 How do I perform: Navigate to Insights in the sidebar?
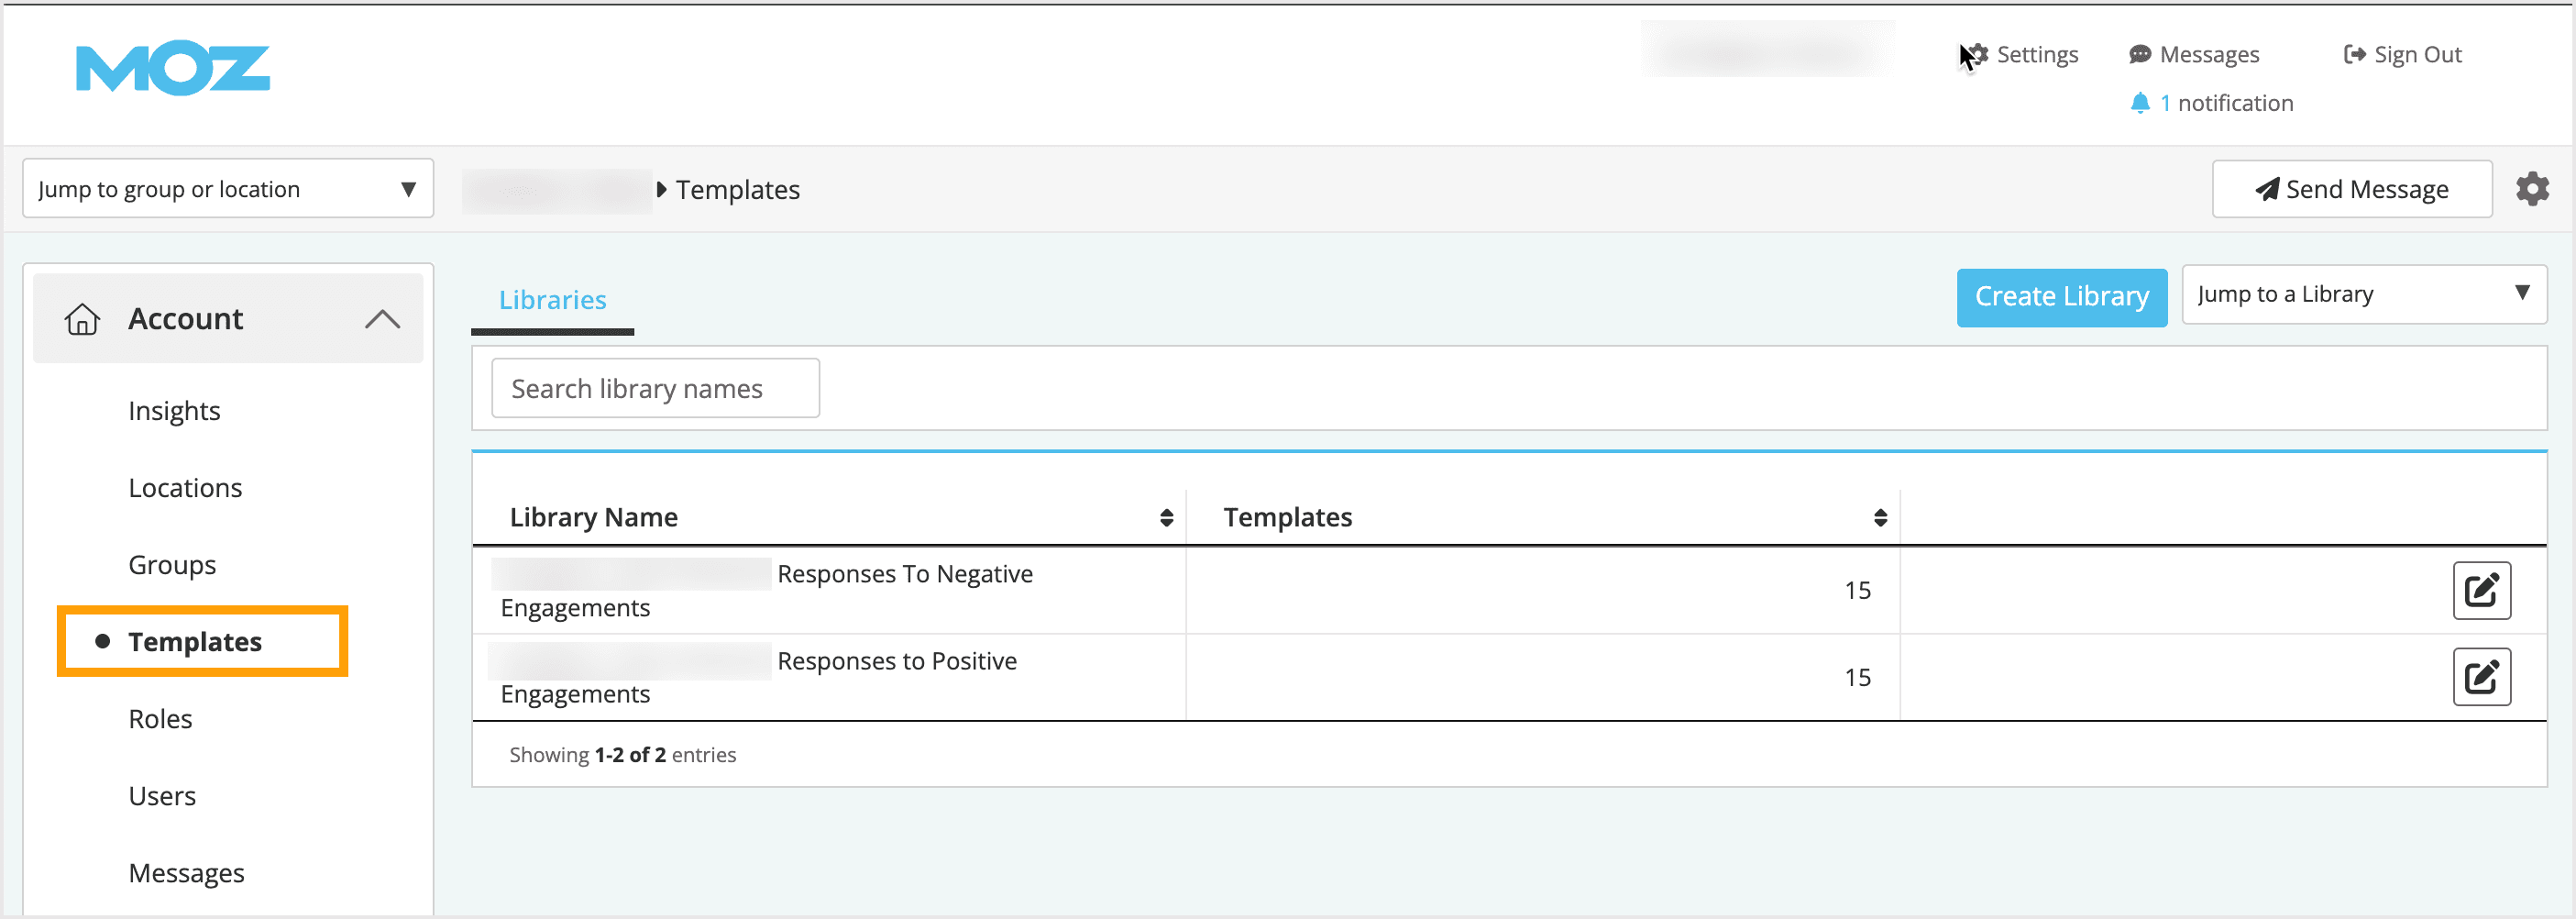(x=174, y=410)
